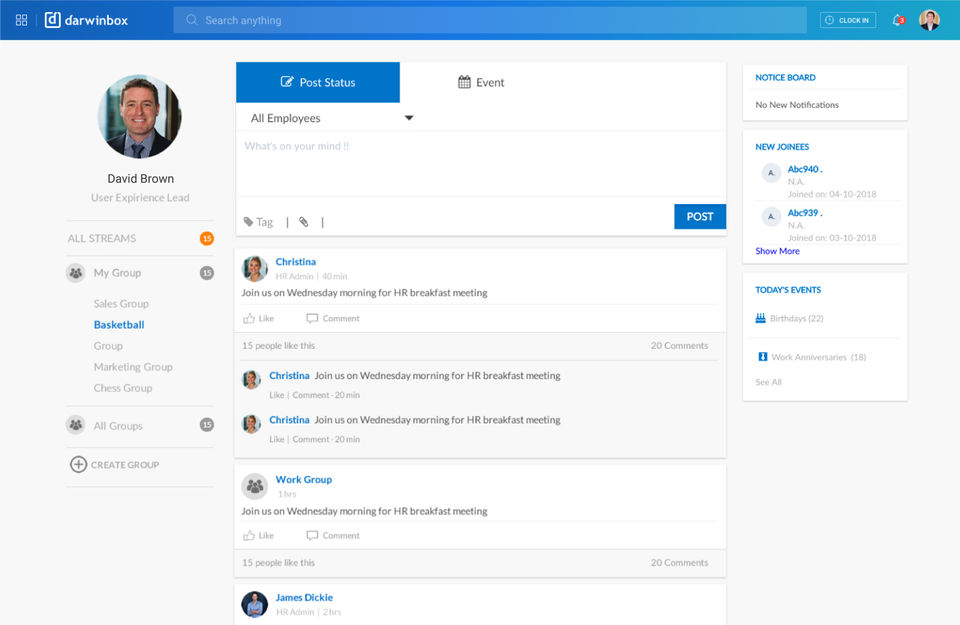Open the Abc940 joinee link
This screenshot has height=625, width=960.
(x=805, y=169)
